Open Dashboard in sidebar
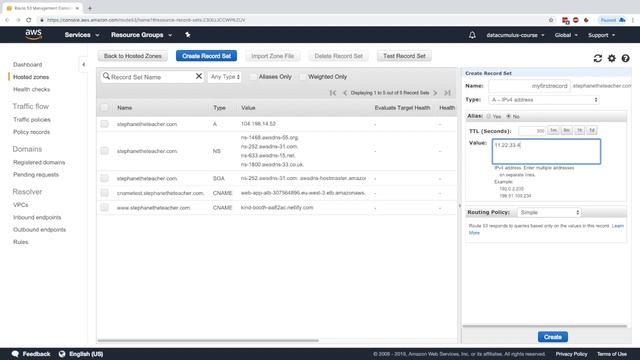 click(x=27, y=64)
